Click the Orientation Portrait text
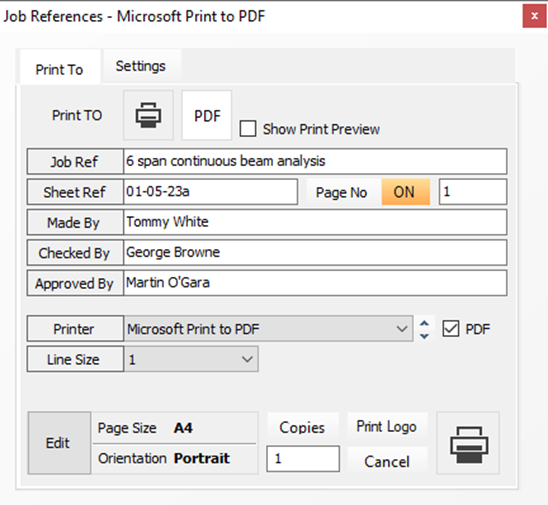548x505 pixels. click(164, 458)
